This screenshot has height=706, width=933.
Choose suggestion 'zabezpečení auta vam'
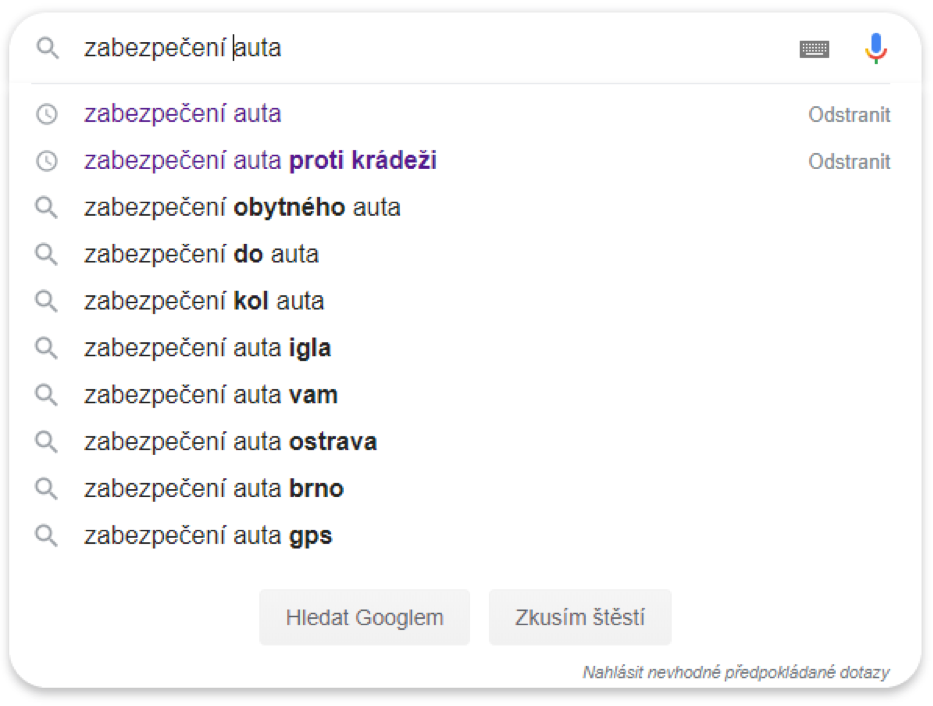[x=211, y=396]
